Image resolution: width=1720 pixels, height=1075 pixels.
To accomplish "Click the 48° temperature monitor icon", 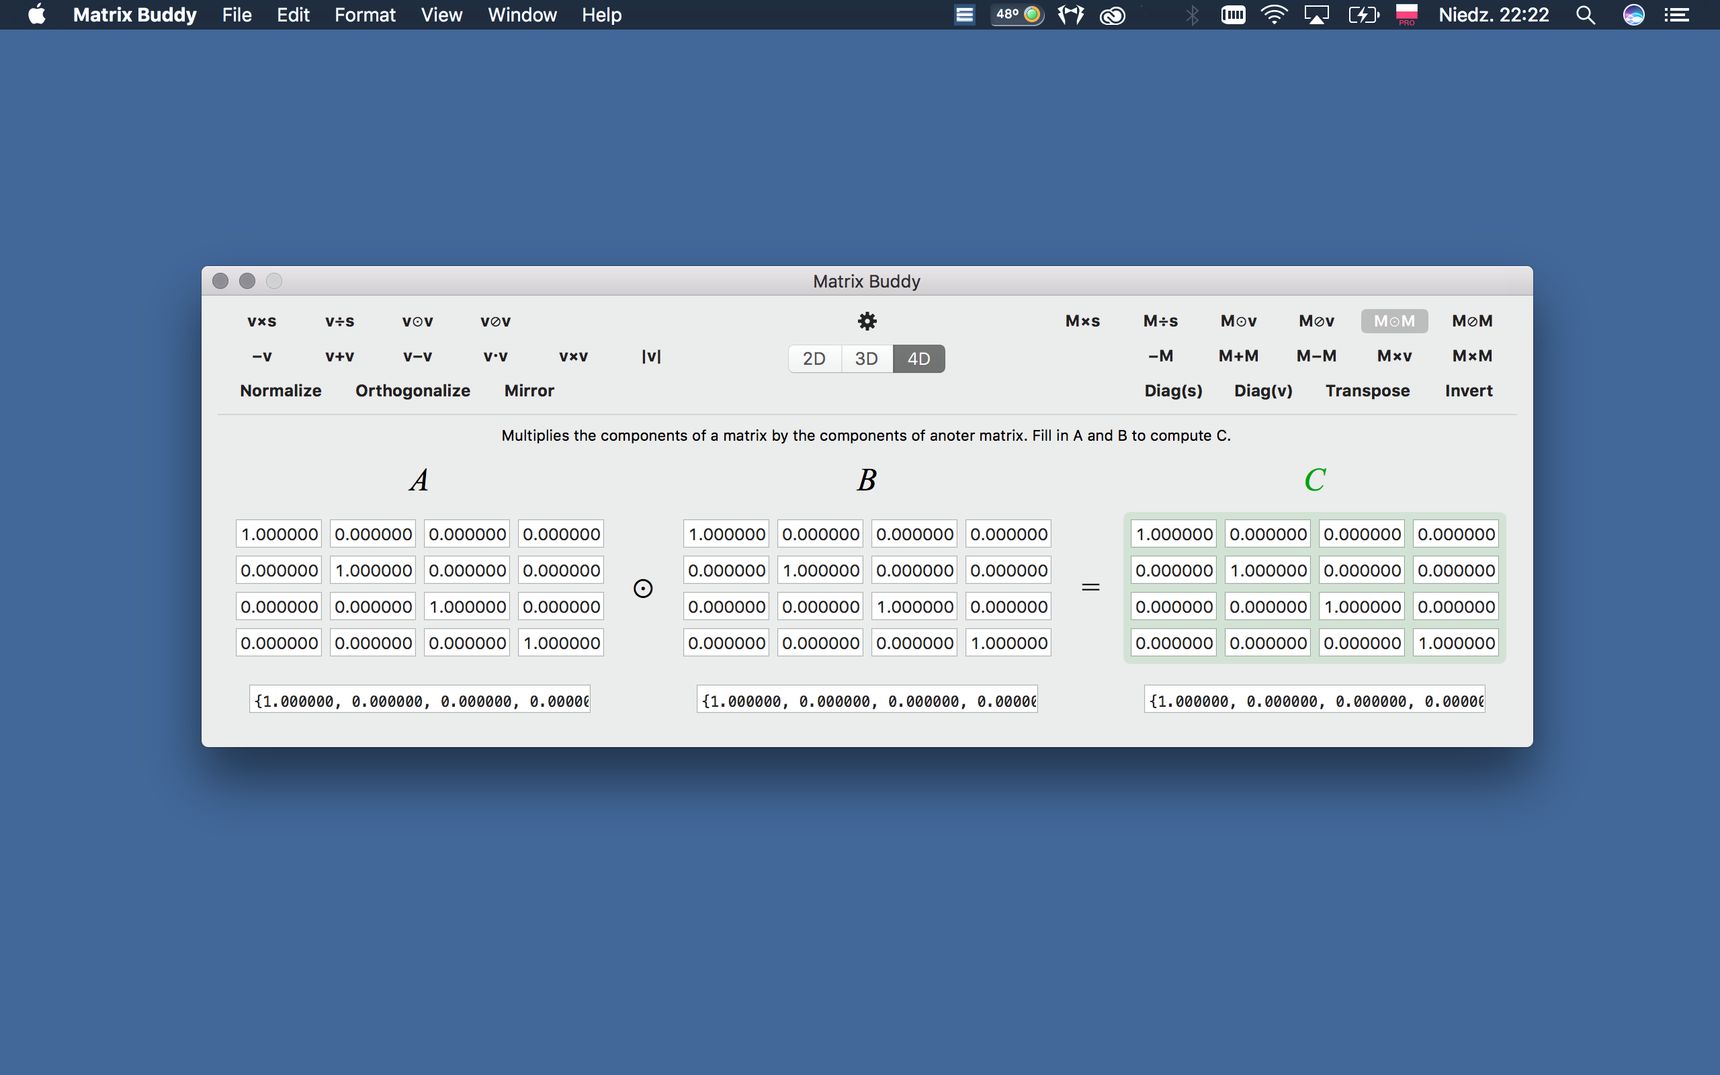I will pyautogui.click(x=1018, y=14).
